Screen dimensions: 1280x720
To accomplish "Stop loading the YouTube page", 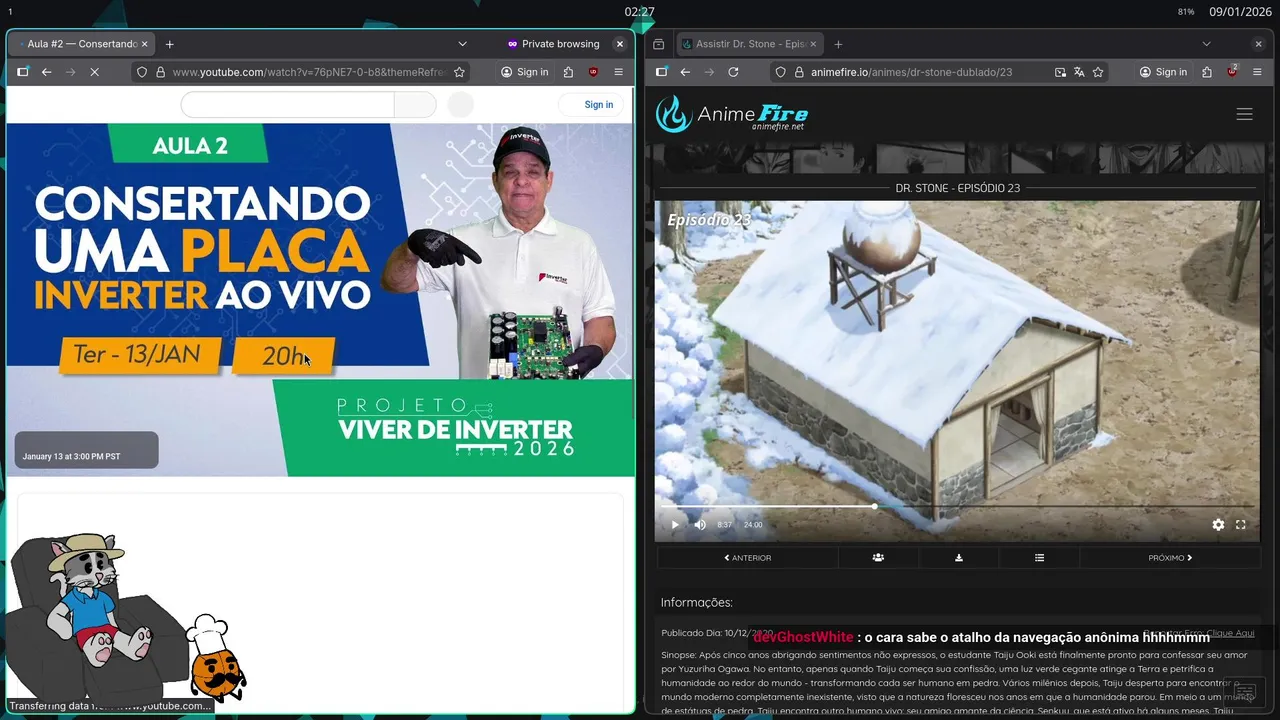I will click(x=94, y=72).
